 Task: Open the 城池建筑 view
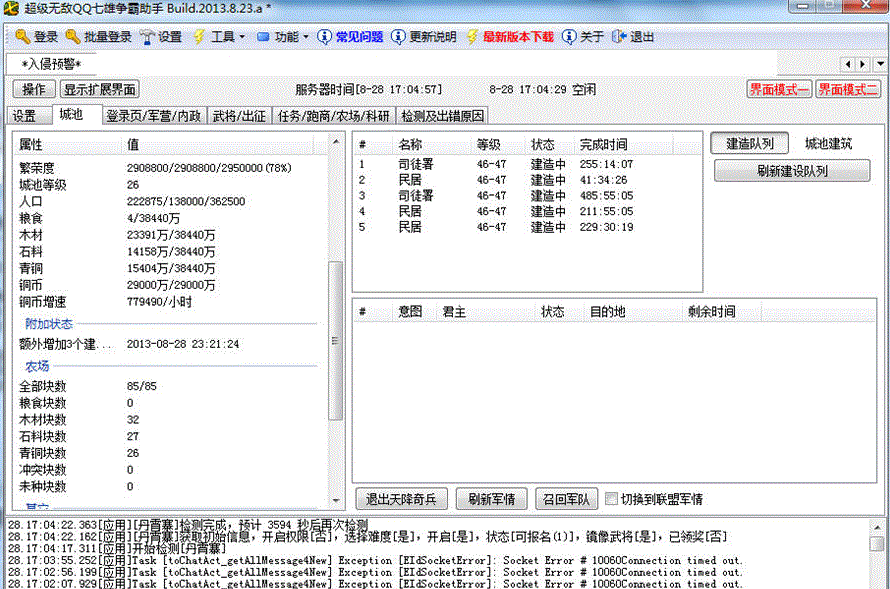pyautogui.click(x=829, y=144)
